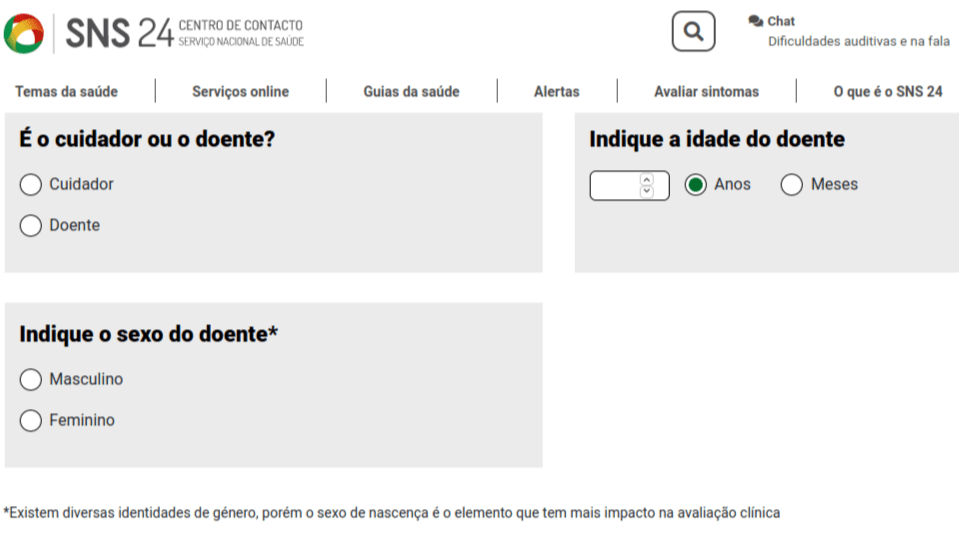
Task: Open the Avaliar sintomas menu item
Action: pos(706,92)
